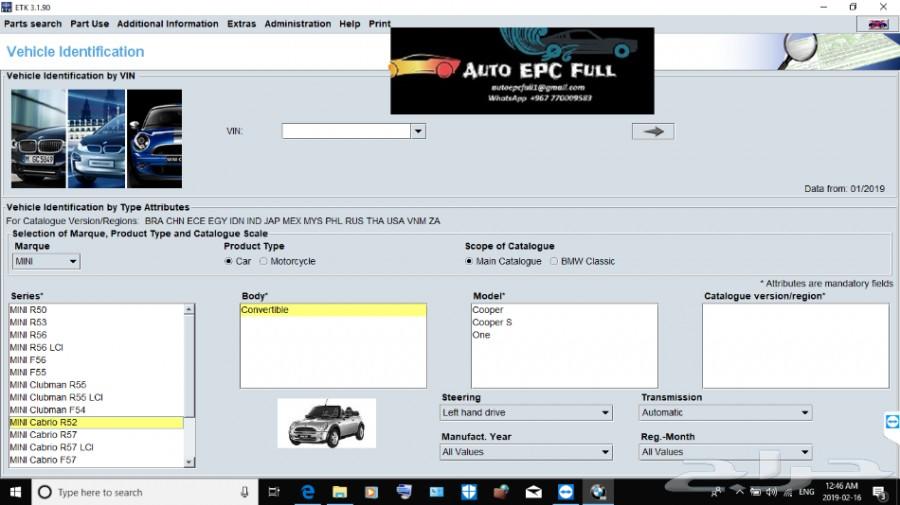Open the media player taskbar icon
900x505 pixels.
click(371, 492)
